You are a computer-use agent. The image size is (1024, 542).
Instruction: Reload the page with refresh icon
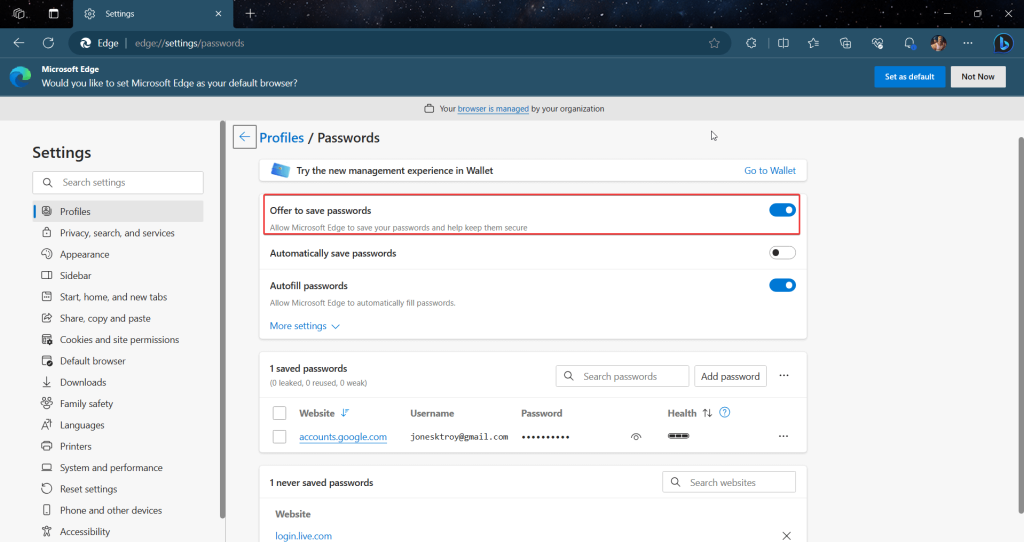click(x=48, y=43)
